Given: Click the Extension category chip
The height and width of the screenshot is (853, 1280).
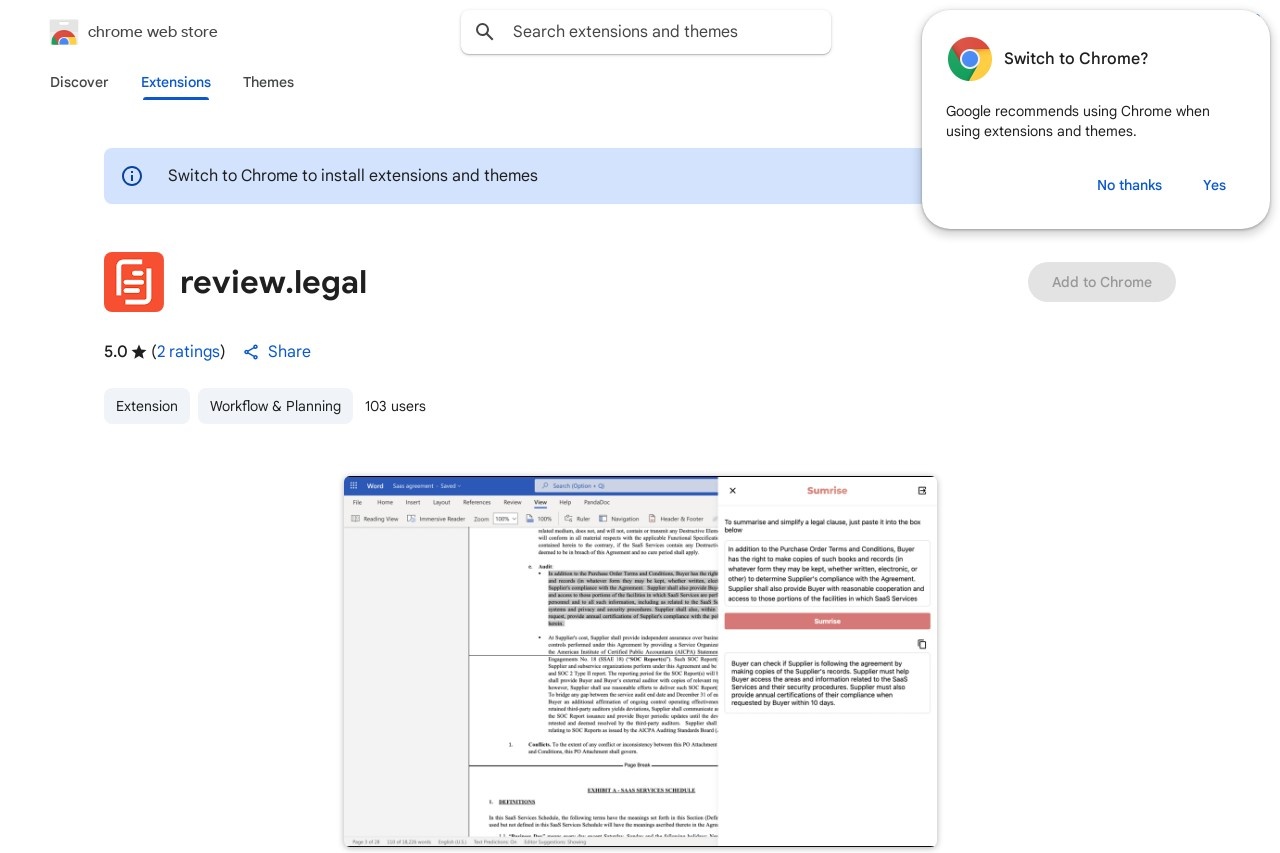Looking at the screenshot, I should tap(147, 406).
